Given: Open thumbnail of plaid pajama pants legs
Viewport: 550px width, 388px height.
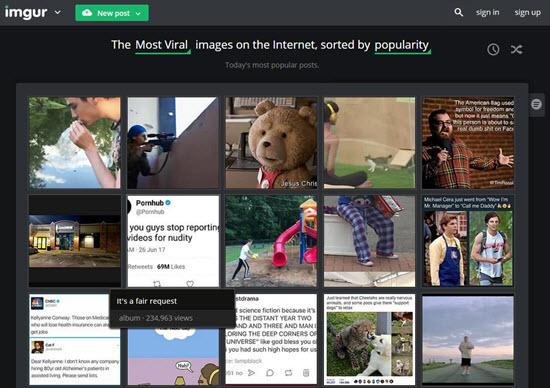Looking at the screenshot, I should click(369, 241).
